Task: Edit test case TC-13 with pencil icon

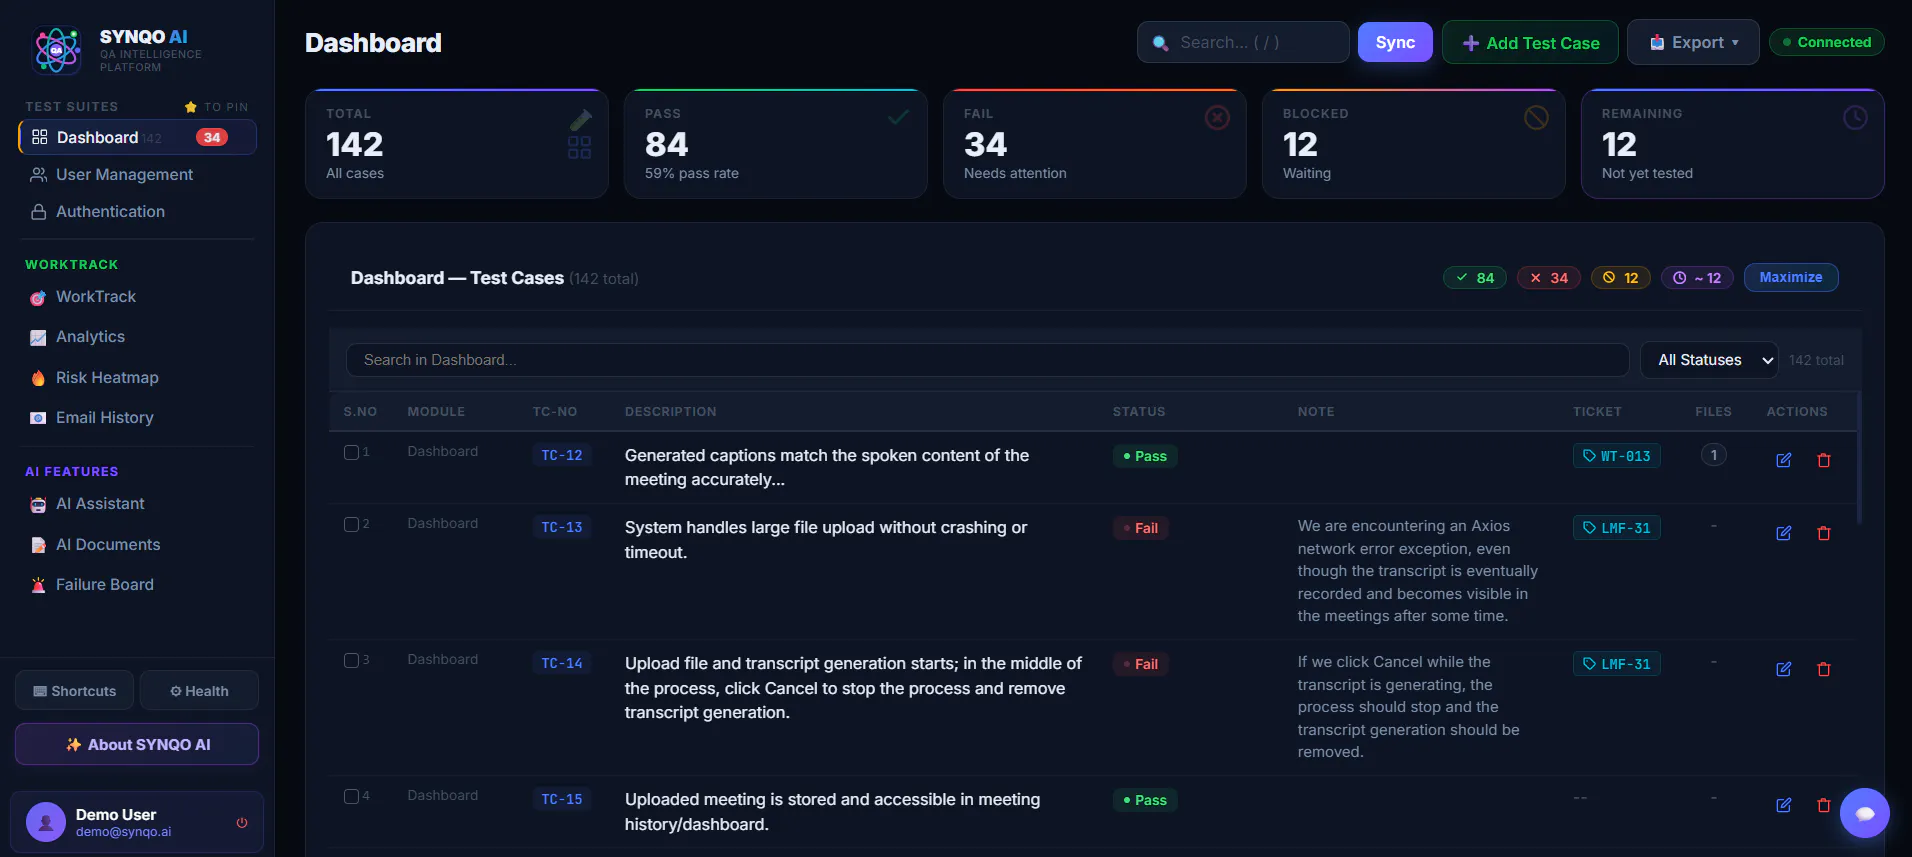Action: [x=1783, y=533]
